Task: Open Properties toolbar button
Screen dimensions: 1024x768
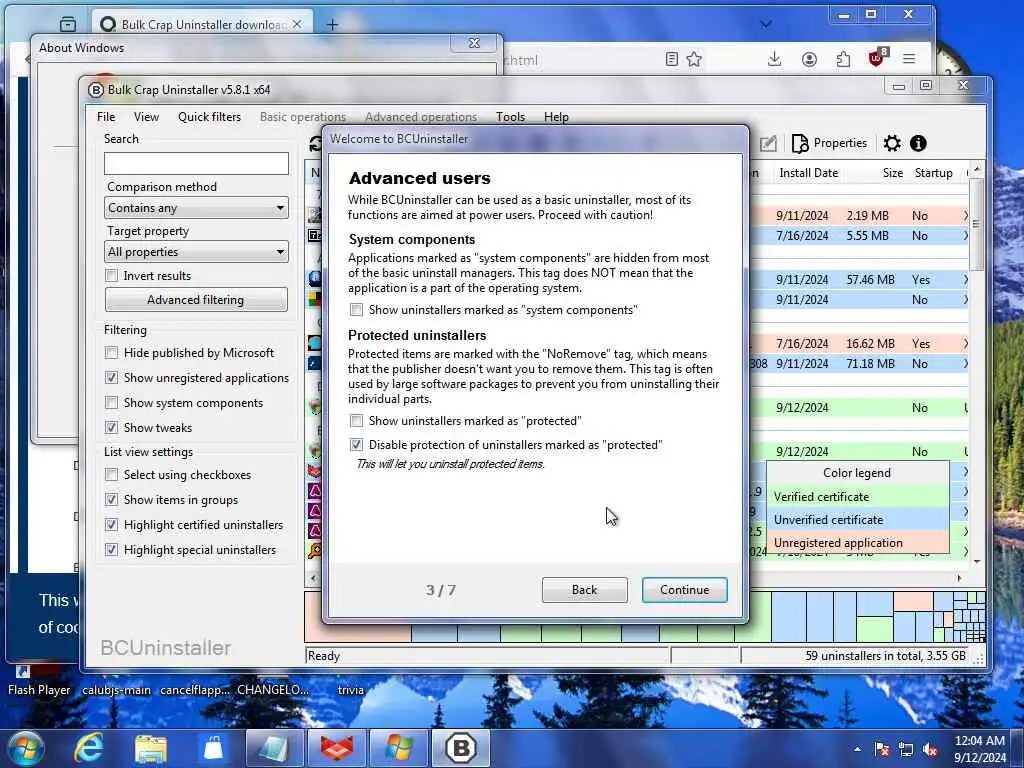Action: pos(829,143)
